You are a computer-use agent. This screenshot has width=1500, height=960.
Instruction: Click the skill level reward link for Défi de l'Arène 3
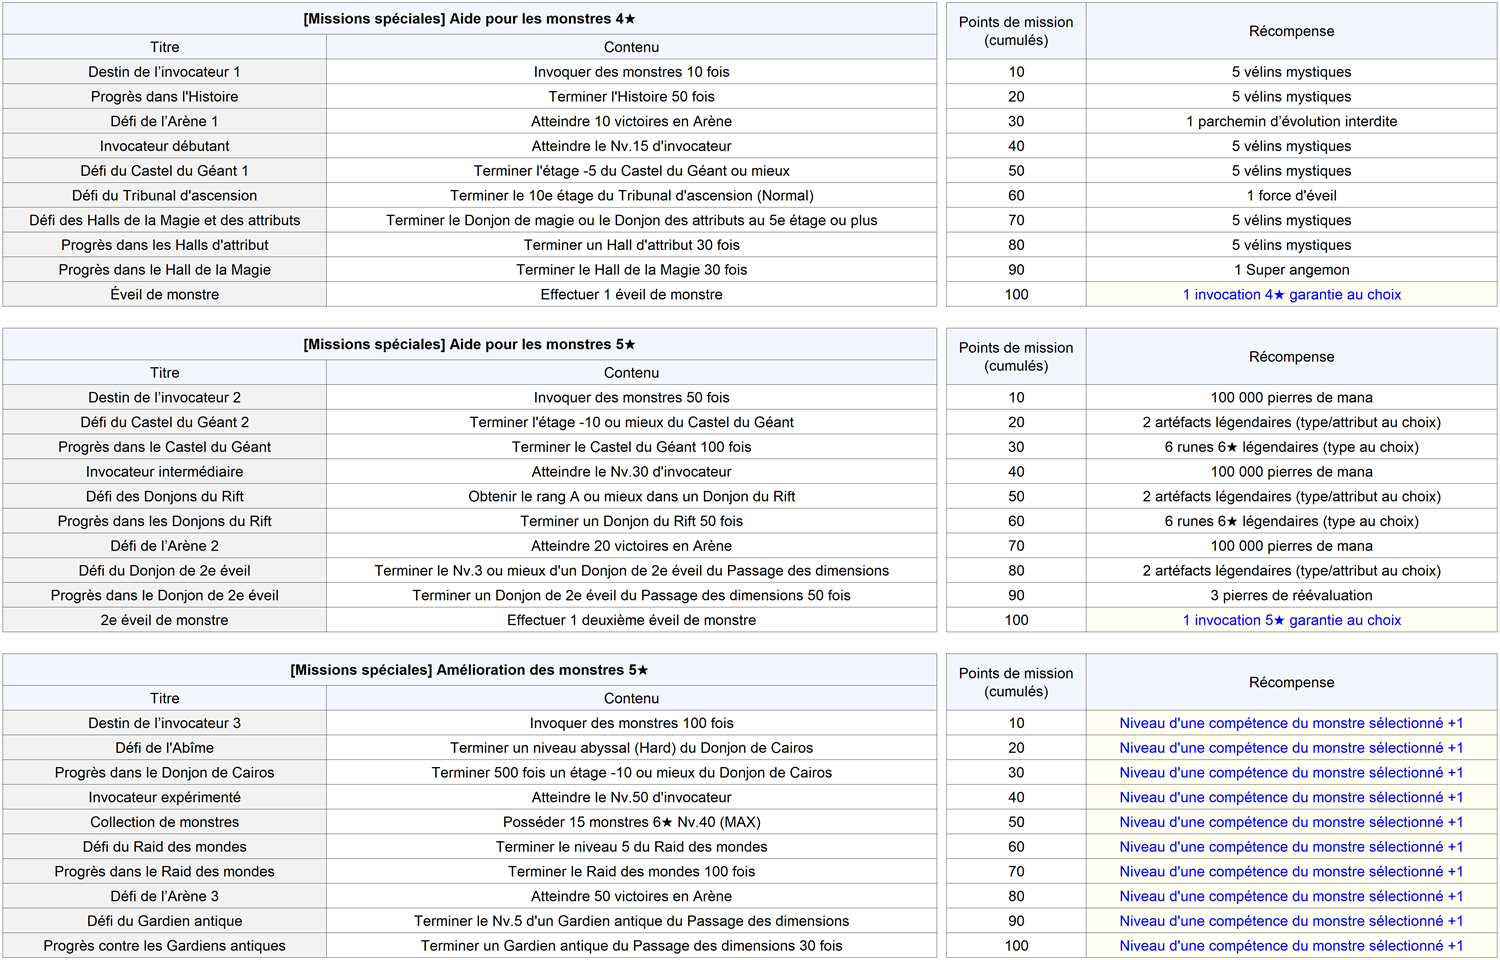coord(1291,897)
